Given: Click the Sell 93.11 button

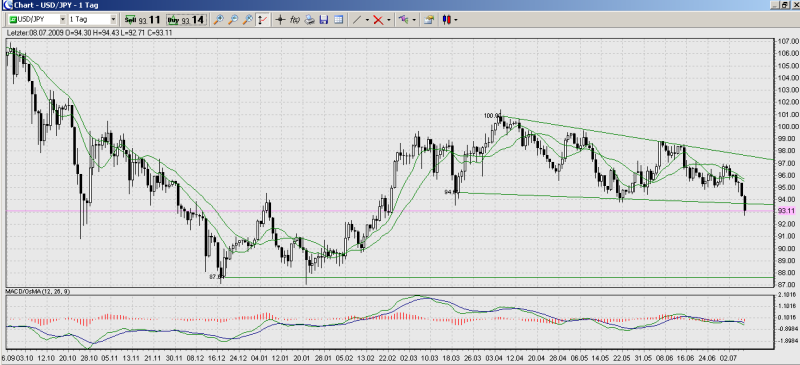Looking at the screenshot, I should coord(143,20).
